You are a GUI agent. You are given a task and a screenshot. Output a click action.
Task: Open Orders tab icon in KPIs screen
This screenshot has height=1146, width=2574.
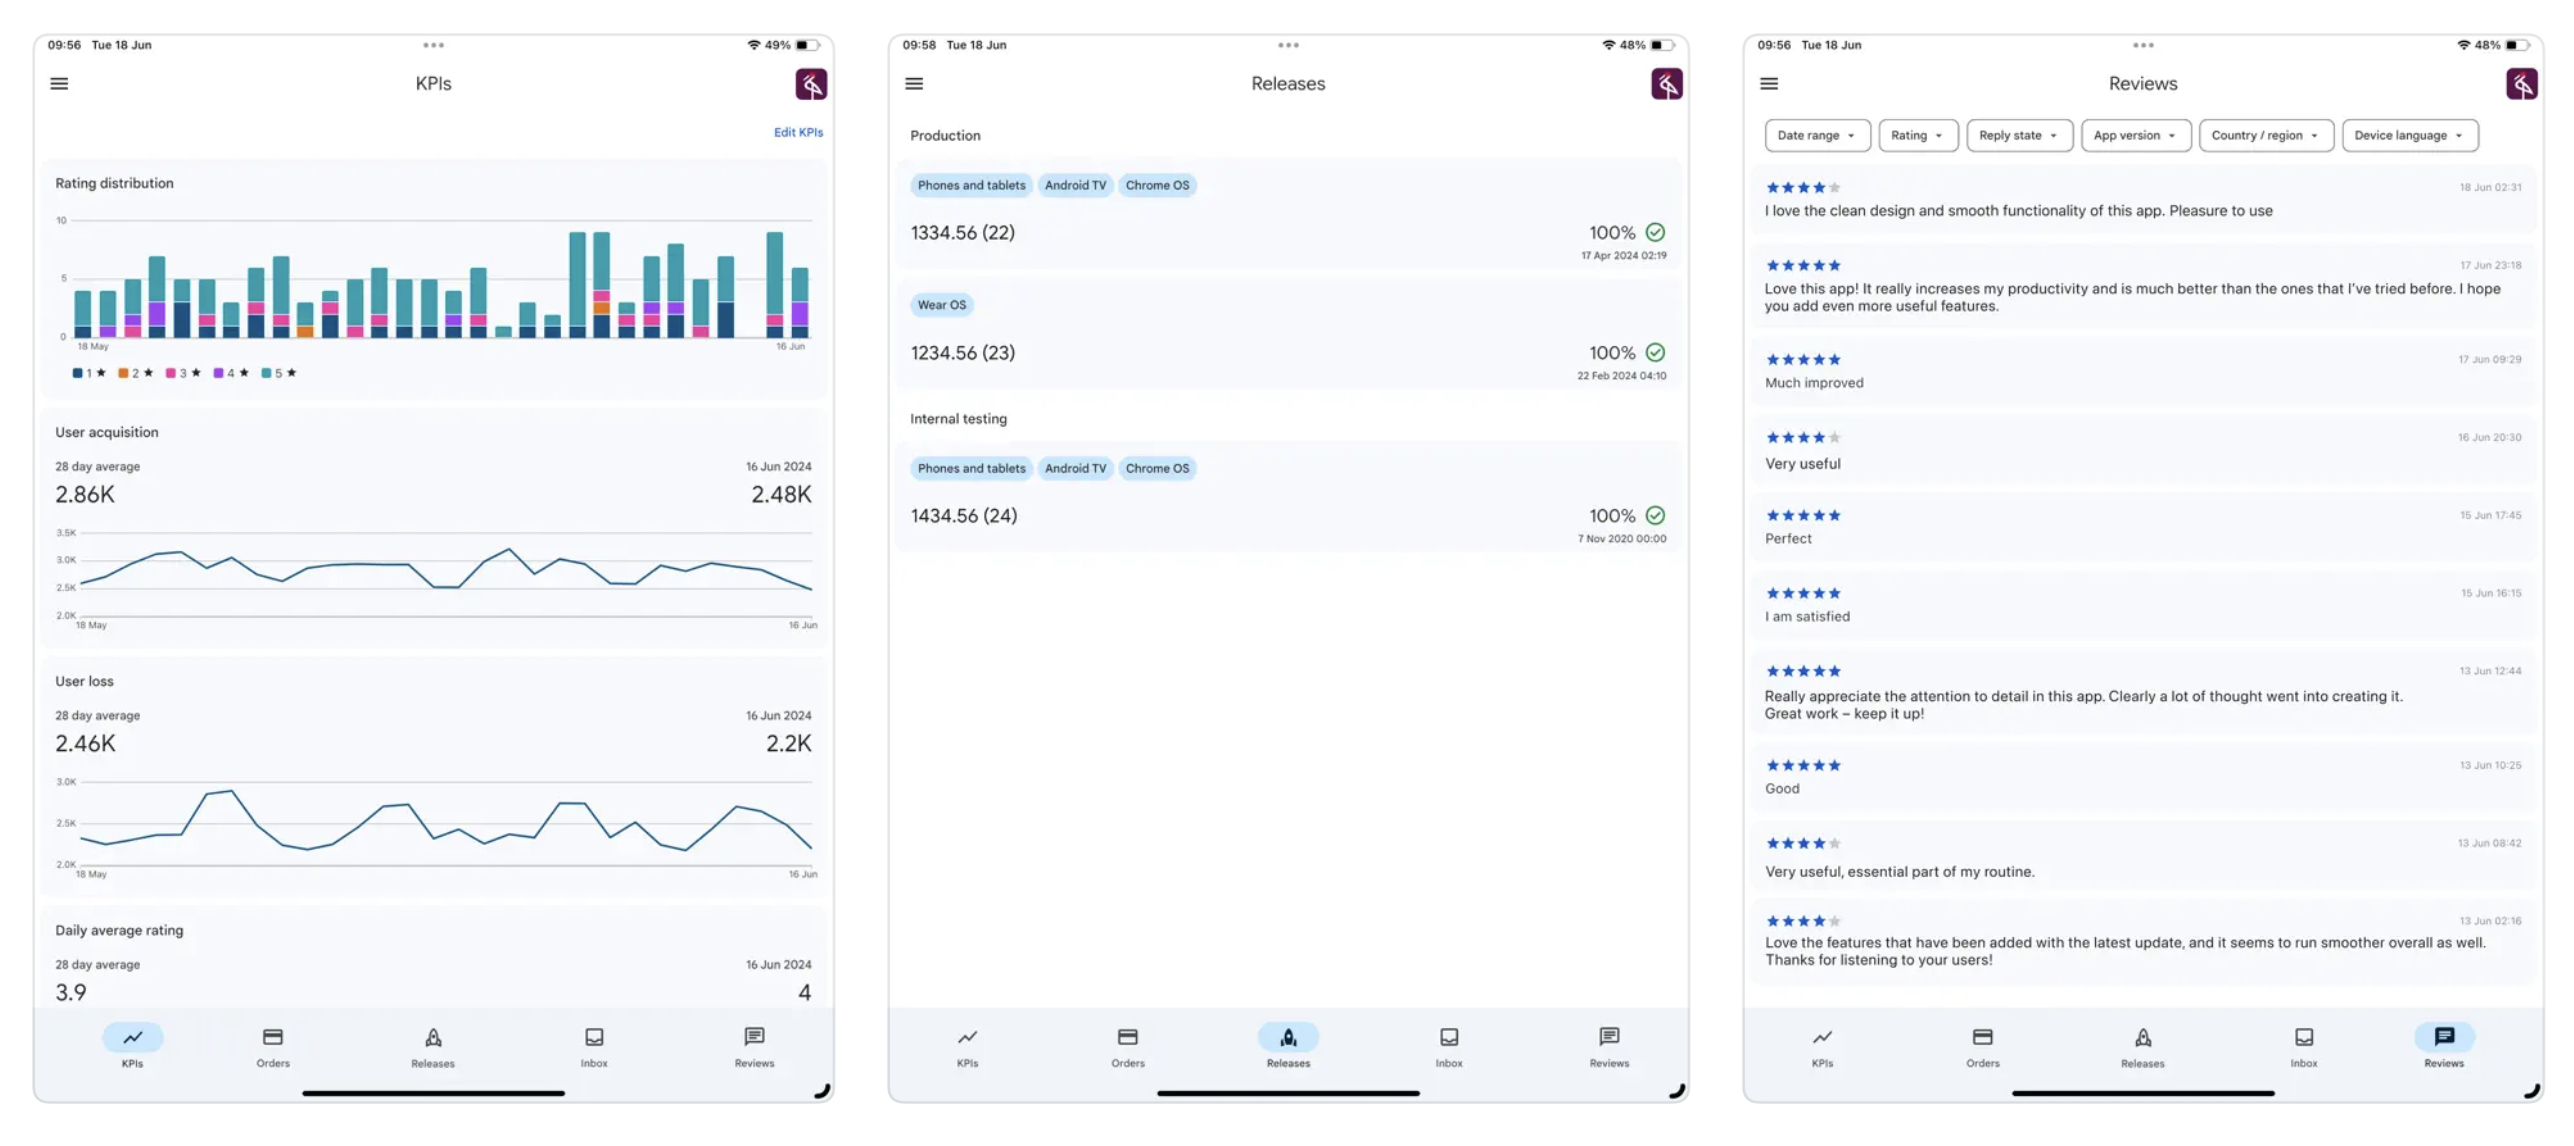click(x=273, y=1037)
